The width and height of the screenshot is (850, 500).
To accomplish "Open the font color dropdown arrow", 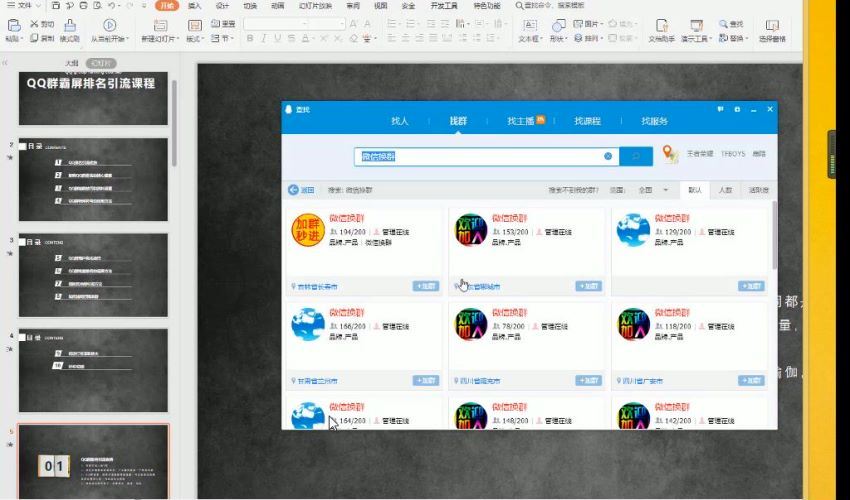I will 313,39.
